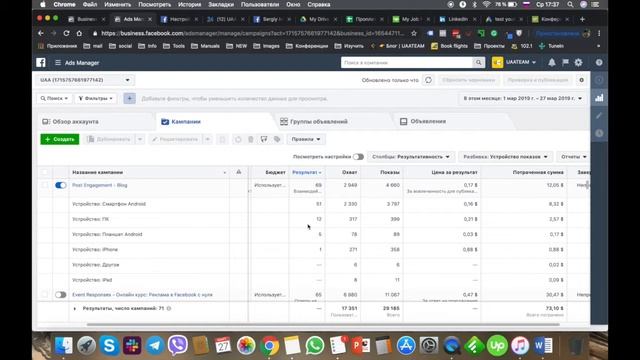Click the delete trash icon in toolbar
This screenshot has width=640, height=360.
(251, 139)
